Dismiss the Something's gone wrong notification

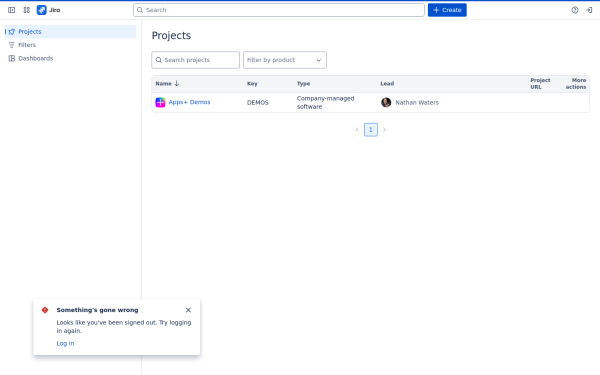click(x=188, y=310)
